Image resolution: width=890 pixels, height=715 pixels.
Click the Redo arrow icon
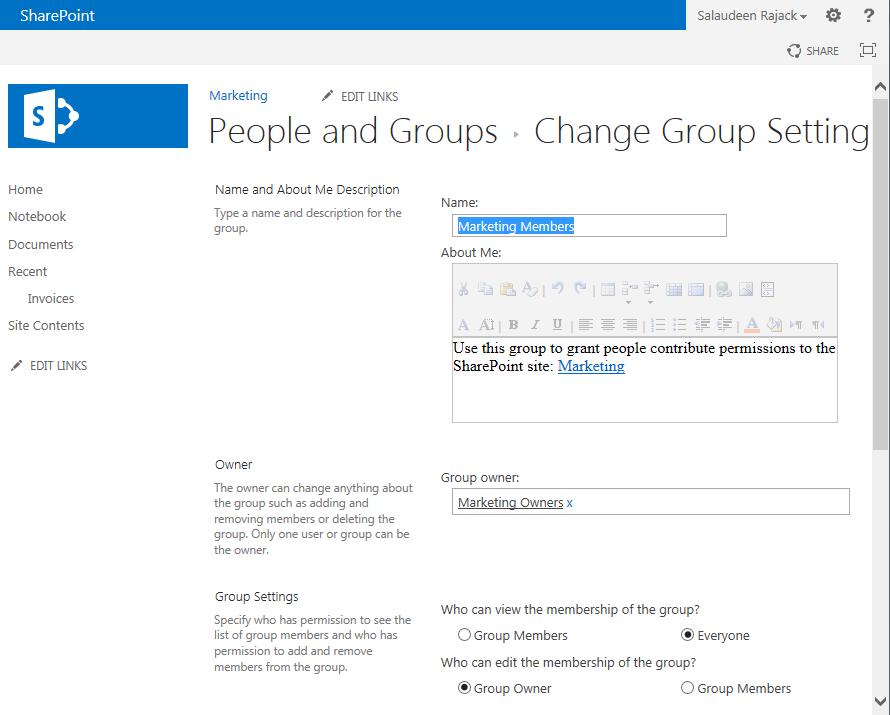[x=580, y=289]
